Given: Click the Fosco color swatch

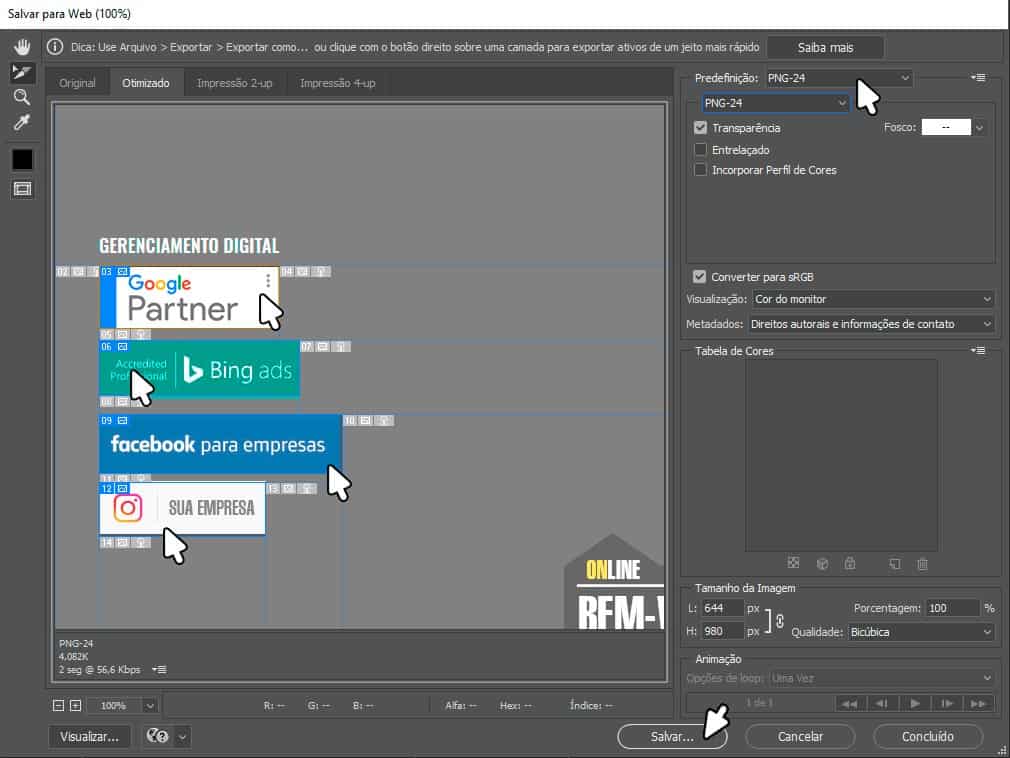Looking at the screenshot, I should (946, 127).
